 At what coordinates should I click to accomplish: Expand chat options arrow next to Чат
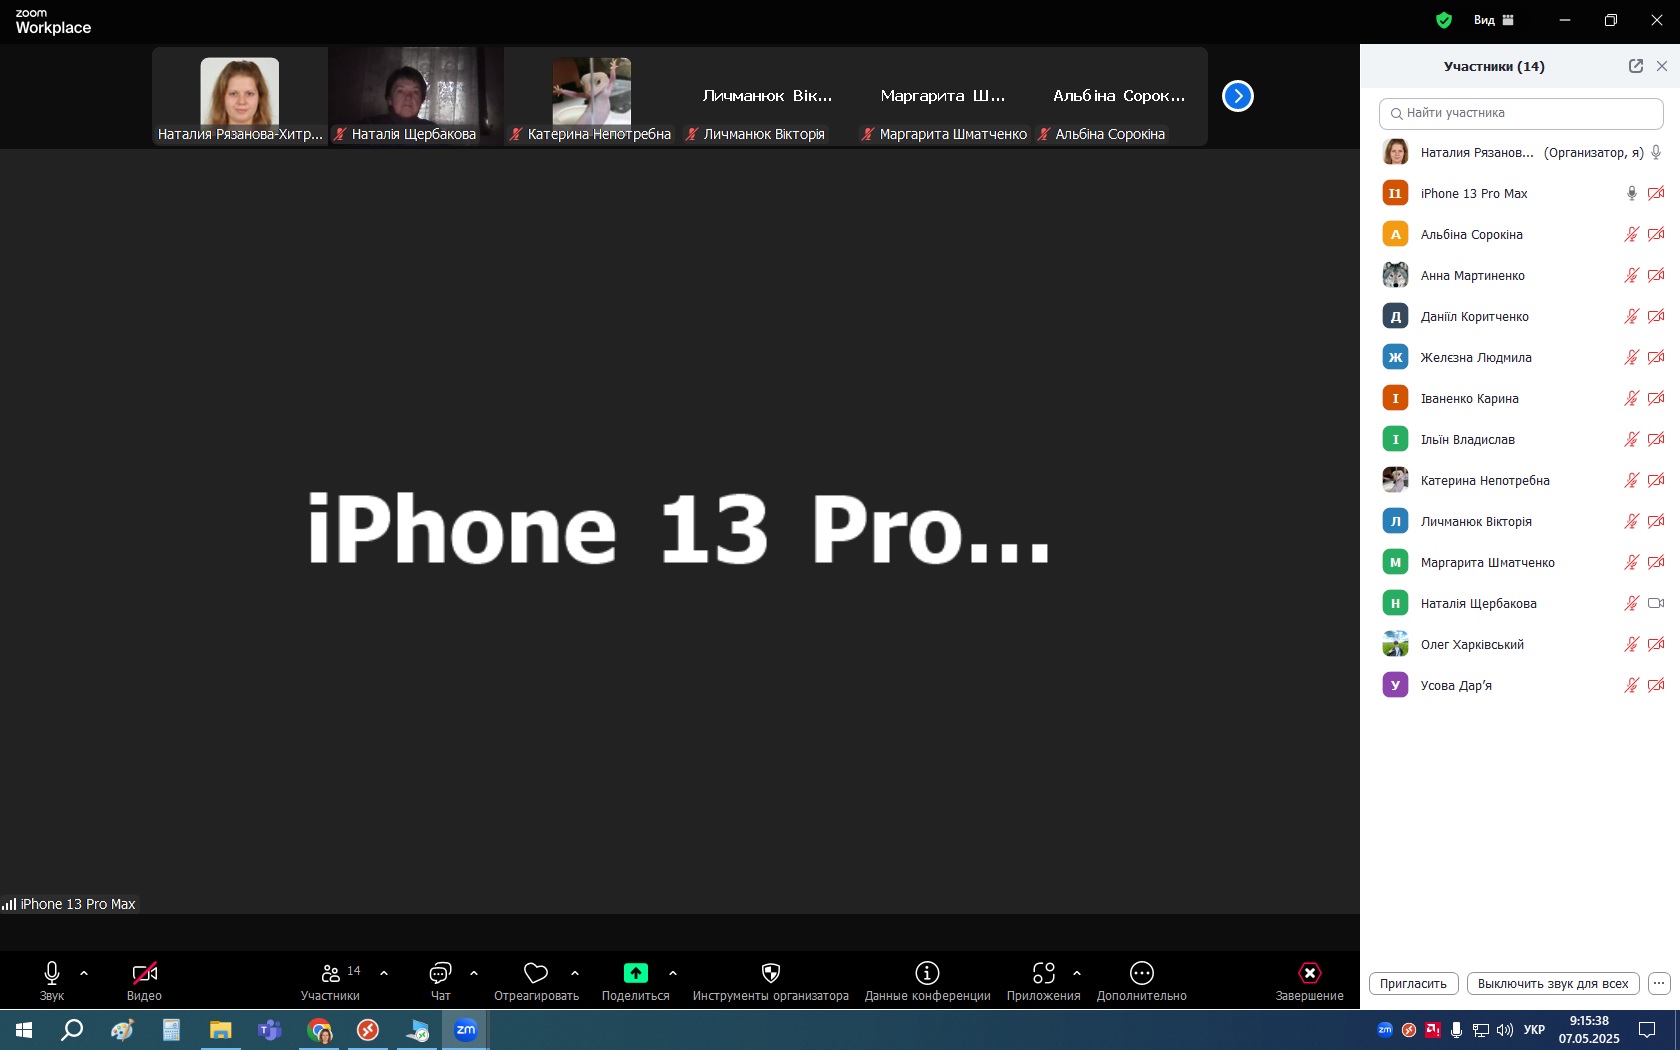[x=474, y=973]
